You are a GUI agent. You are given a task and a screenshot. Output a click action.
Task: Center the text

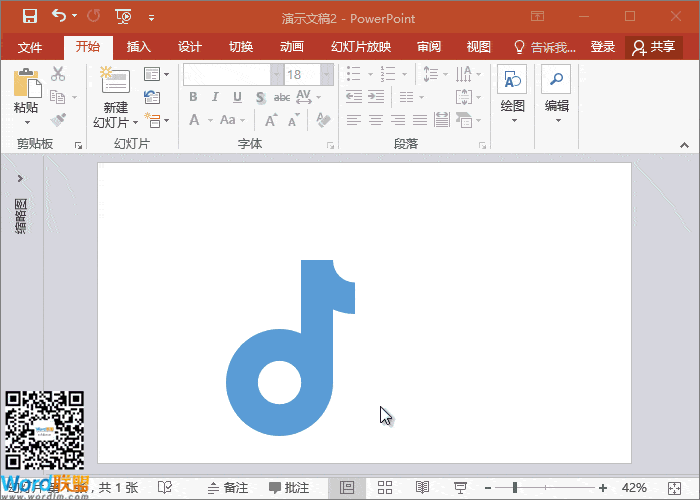[x=376, y=120]
